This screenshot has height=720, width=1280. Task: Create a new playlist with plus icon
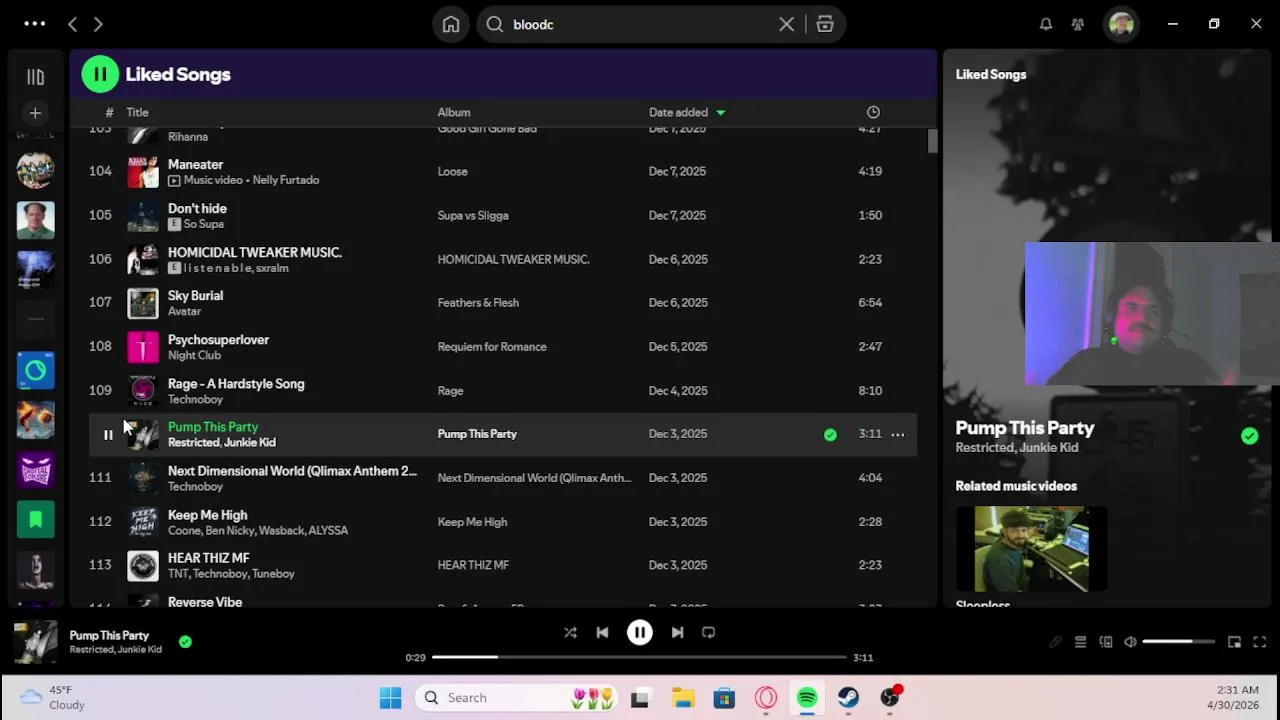(x=35, y=113)
